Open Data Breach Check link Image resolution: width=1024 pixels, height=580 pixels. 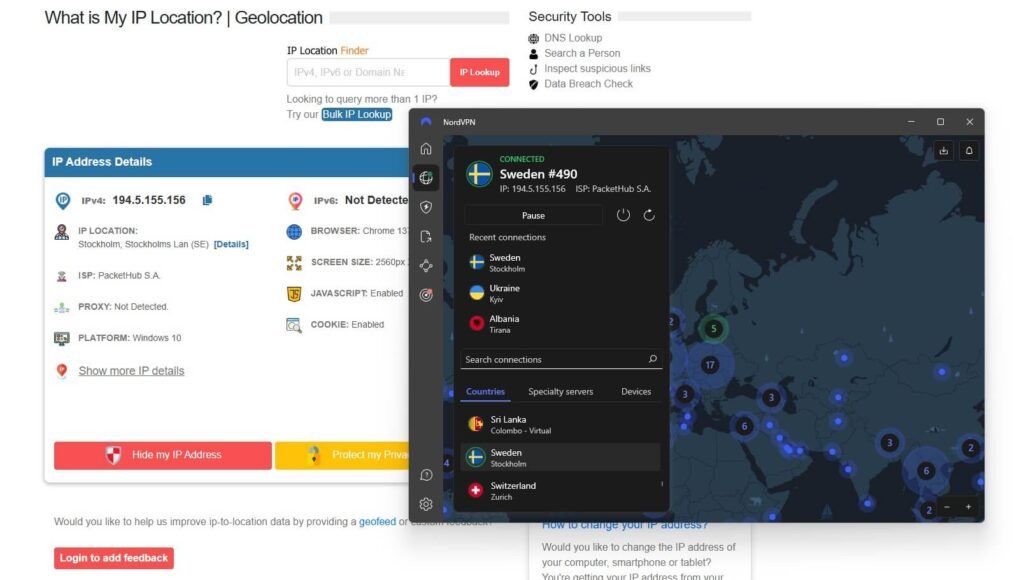coord(588,84)
